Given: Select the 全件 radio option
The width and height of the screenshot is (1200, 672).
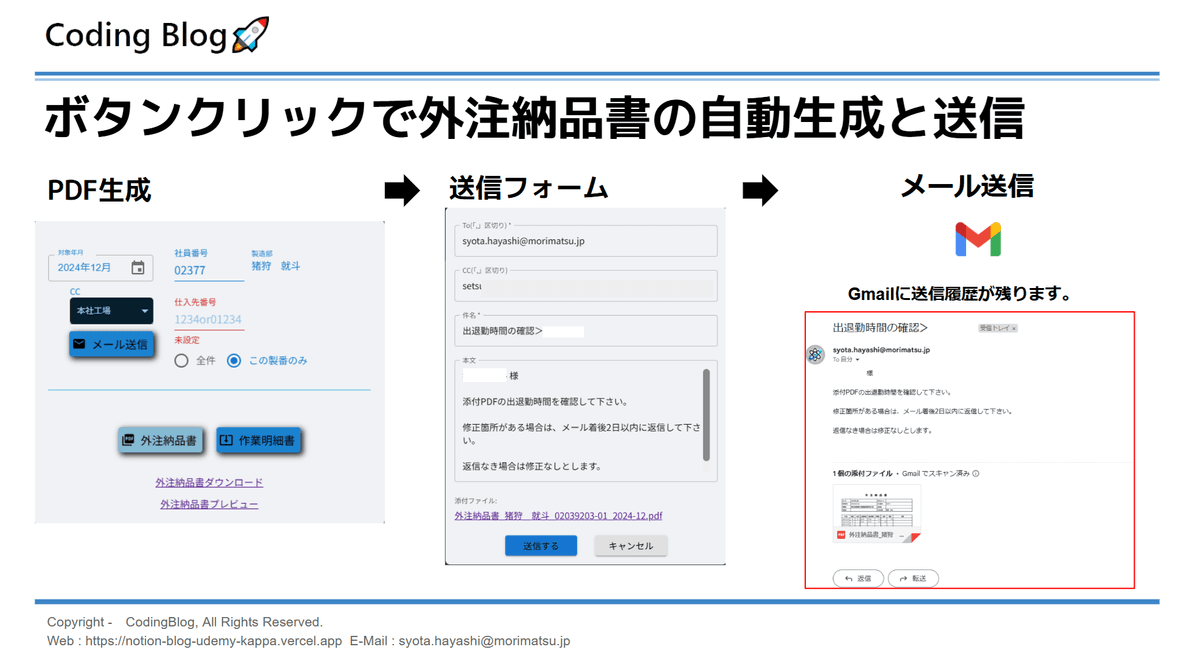Looking at the screenshot, I should click(x=181, y=360).
